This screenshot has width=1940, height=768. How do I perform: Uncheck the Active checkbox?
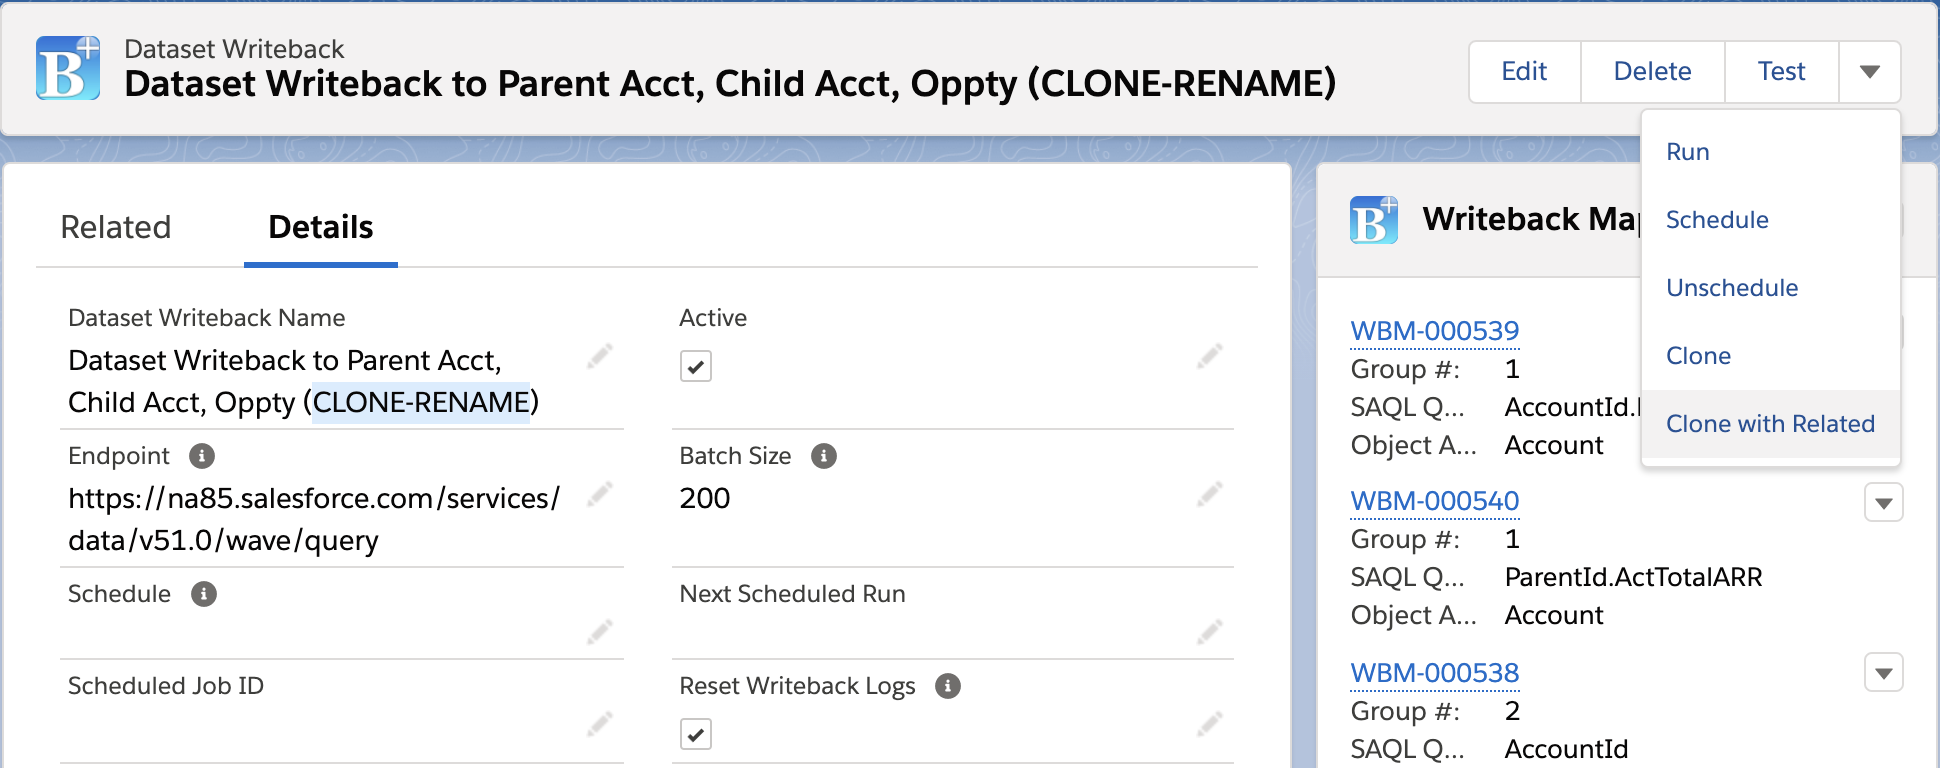pyautogui.click(x=696, y=367)
